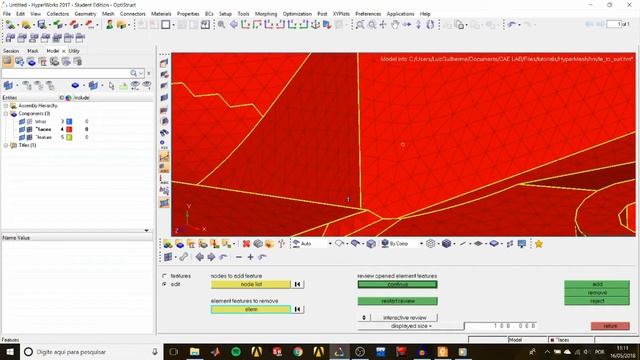Viewport: 640px width, 360px height.
Task: Click the plus zoom-in icon below viewport
Action: point(251,257)
